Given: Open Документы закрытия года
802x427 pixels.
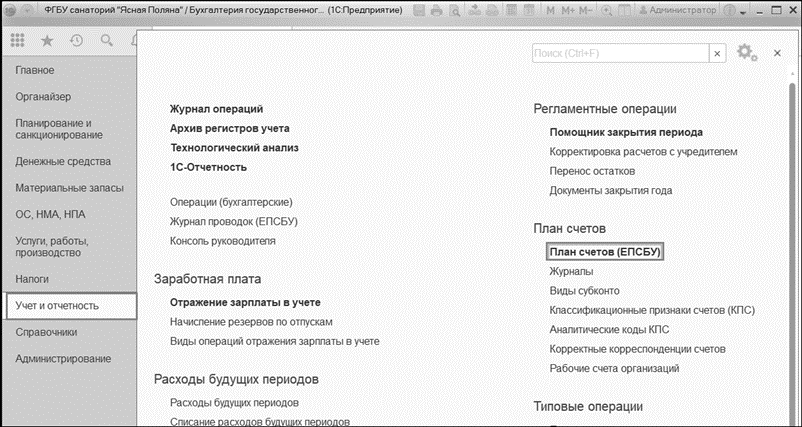Looking at the screenshot, I should tap(611, 191).
